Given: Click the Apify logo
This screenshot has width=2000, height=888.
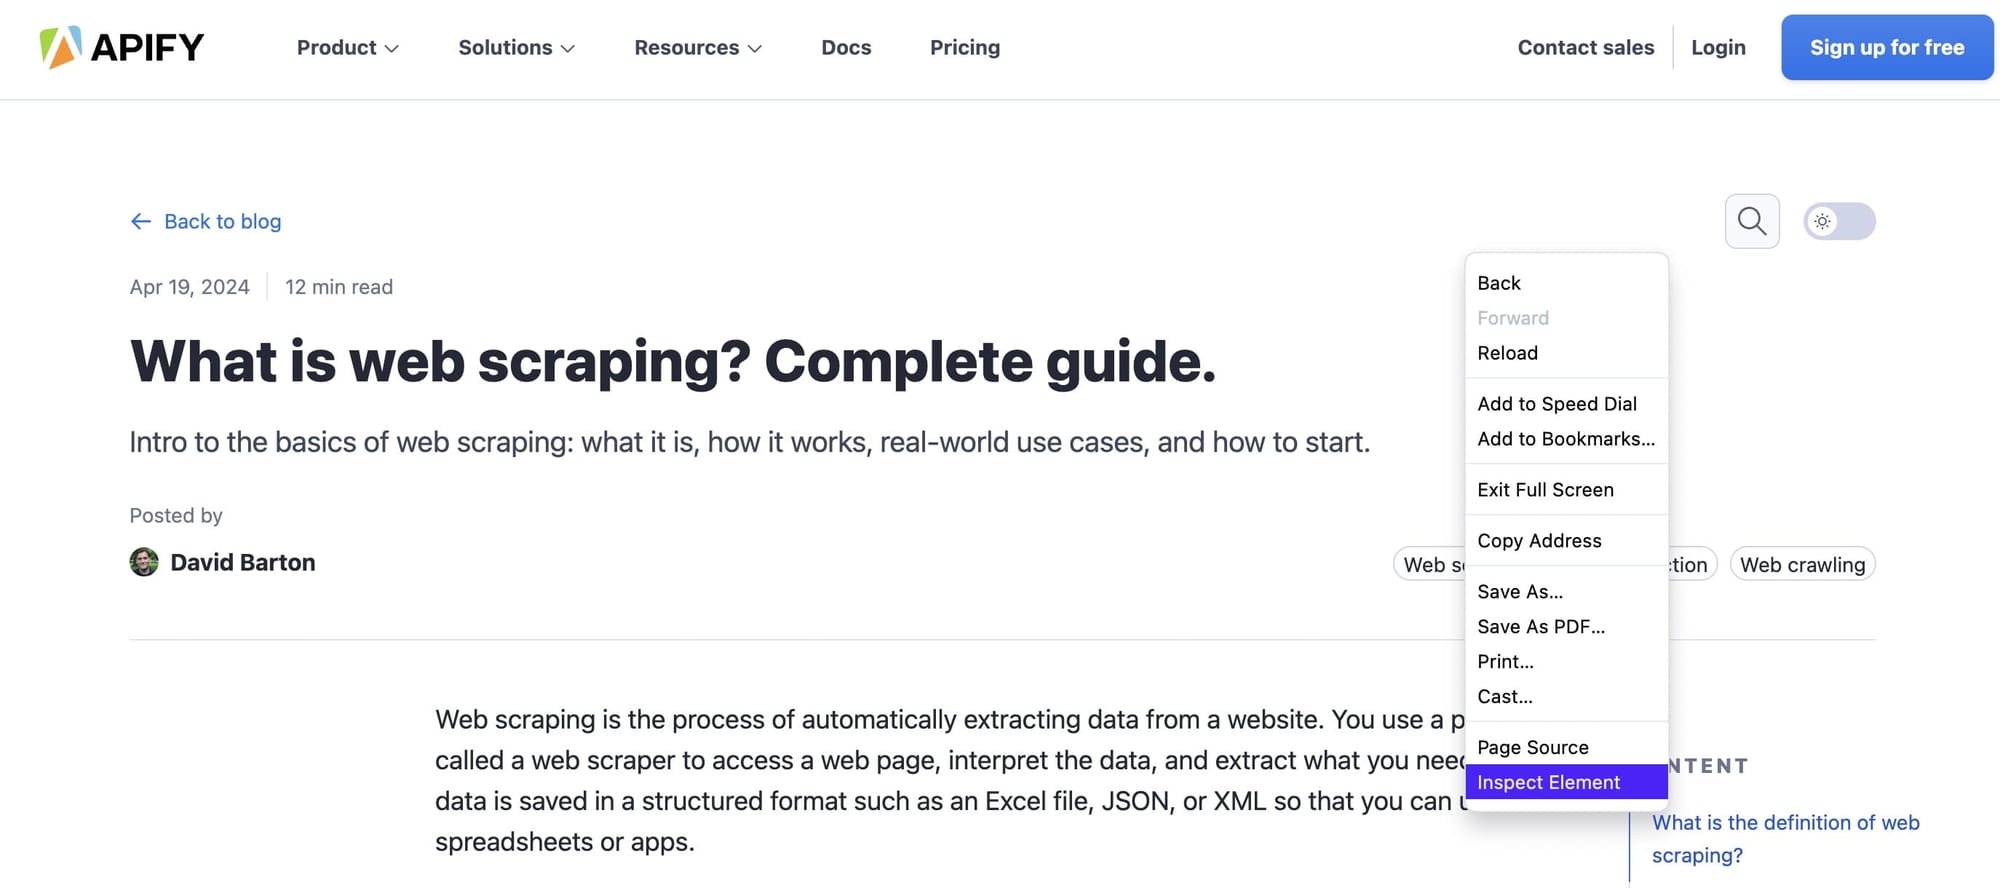Looking at the screenshot, I should click(121, 47).
